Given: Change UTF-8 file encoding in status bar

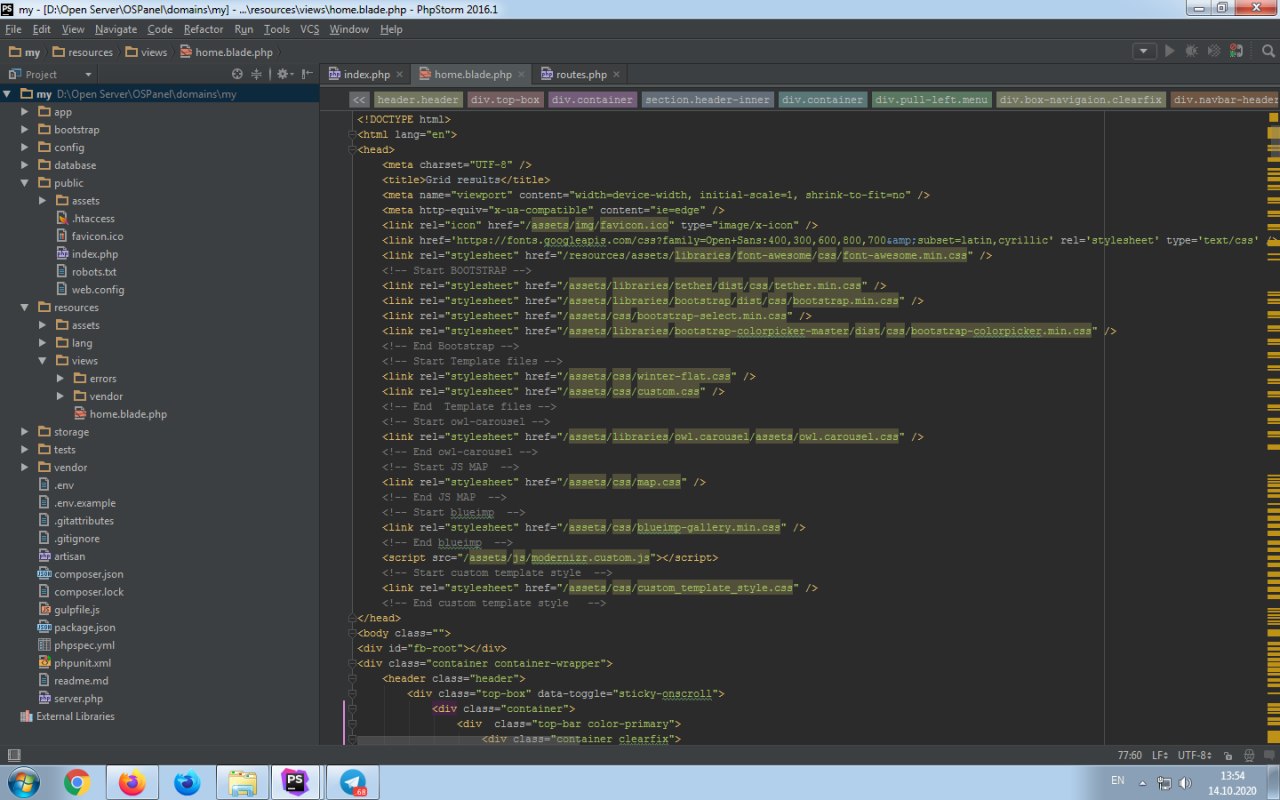Looking at the screenshot, I should click(1196, 756).
